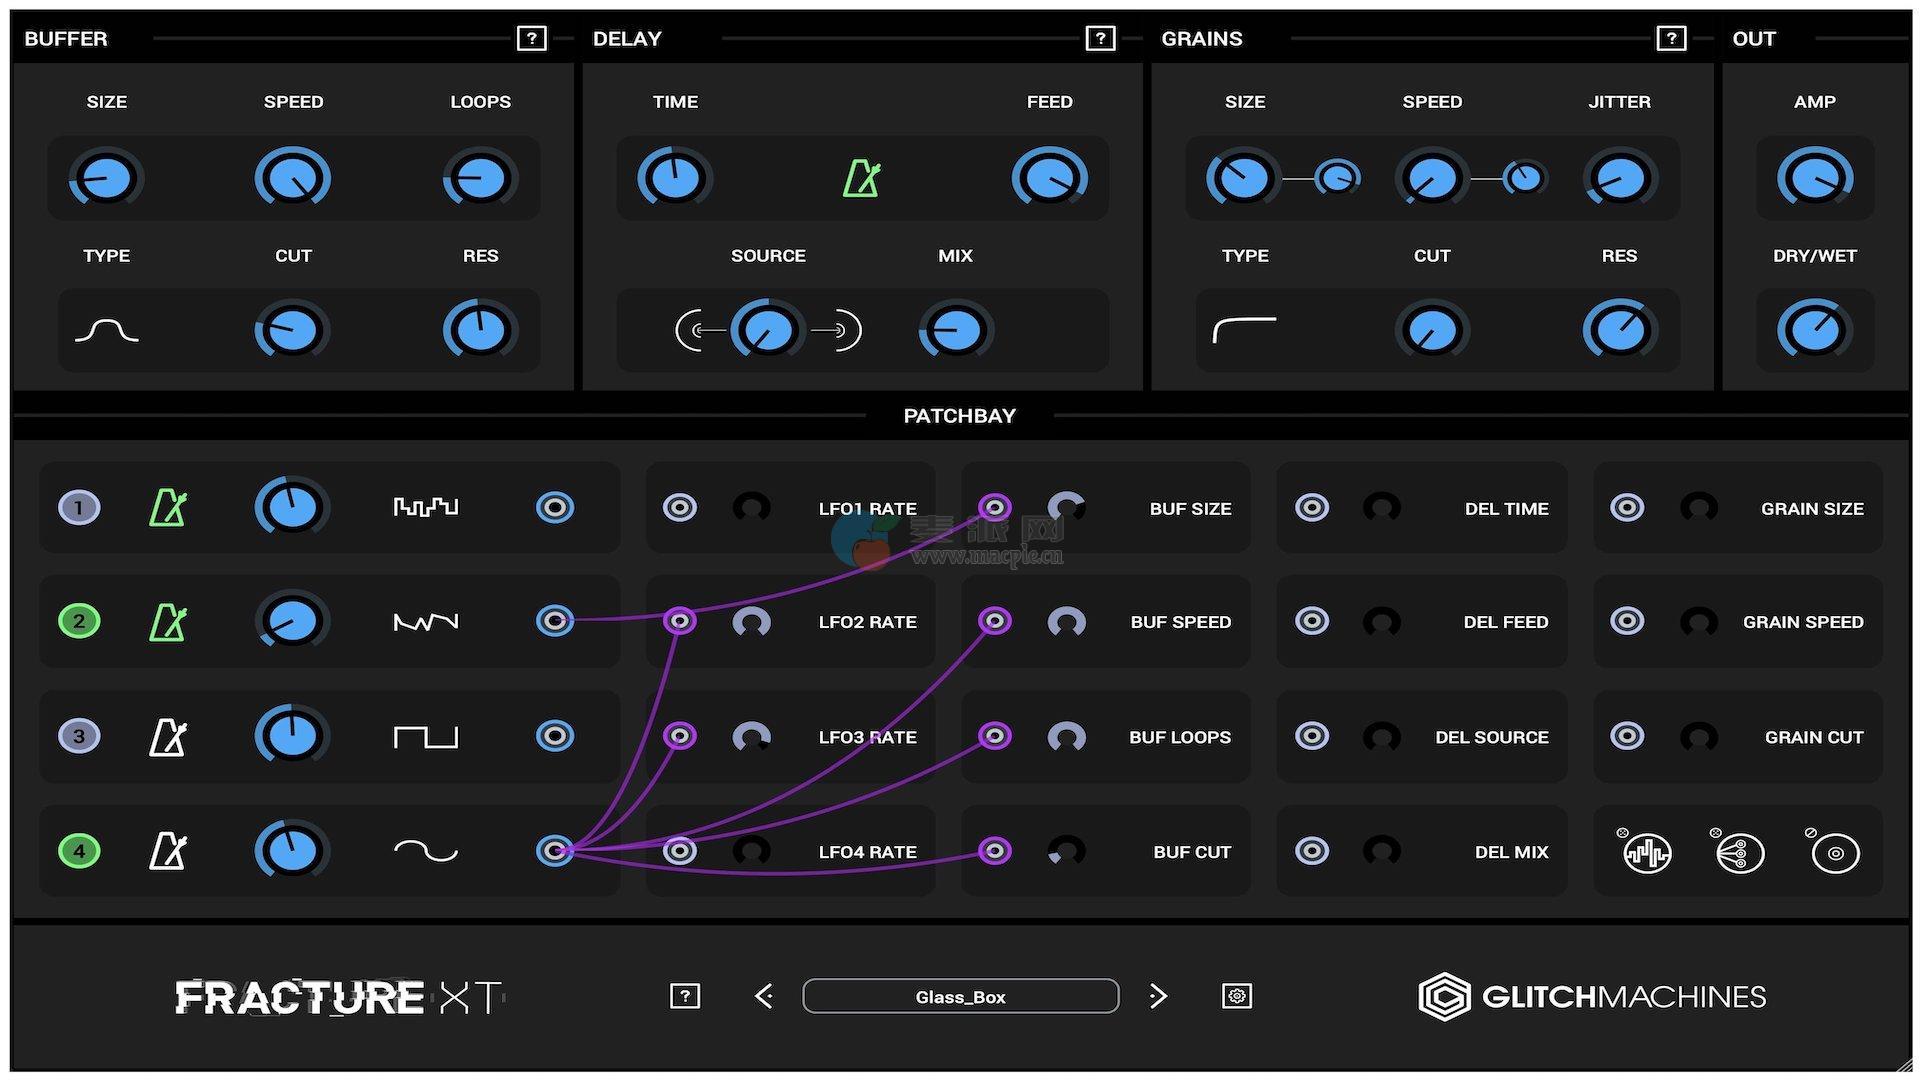Toggle LFO 4 on/off number button
This screenshot has height=1080, width=1920.
point(79,851)
